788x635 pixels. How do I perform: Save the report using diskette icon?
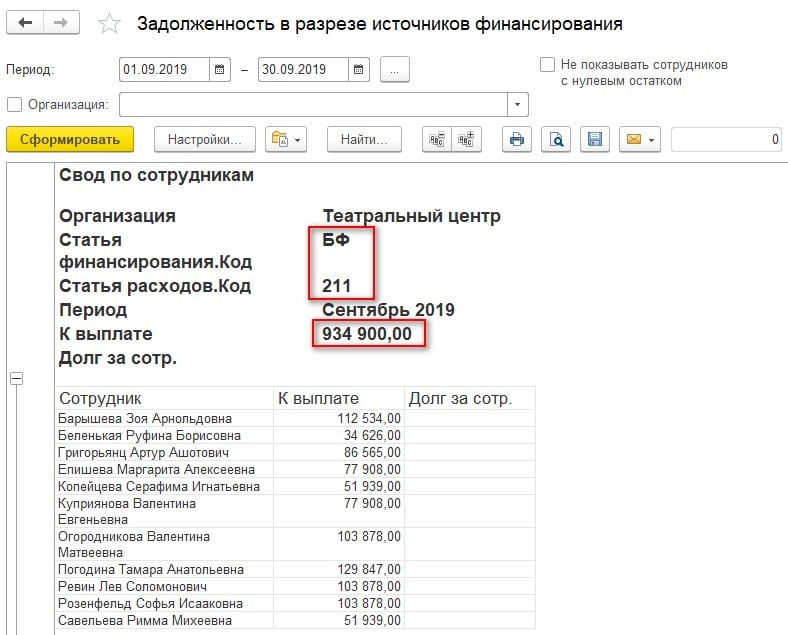click(594, 140)
